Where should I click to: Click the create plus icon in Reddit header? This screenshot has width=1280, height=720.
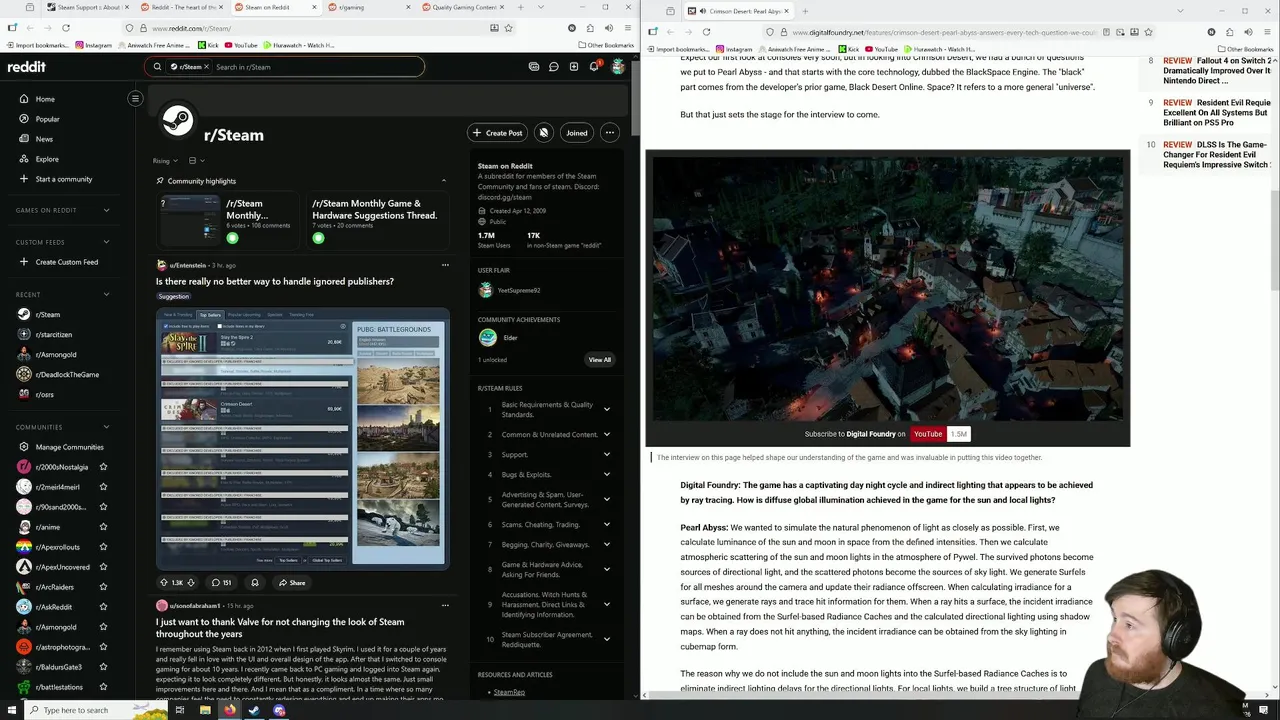573,67
